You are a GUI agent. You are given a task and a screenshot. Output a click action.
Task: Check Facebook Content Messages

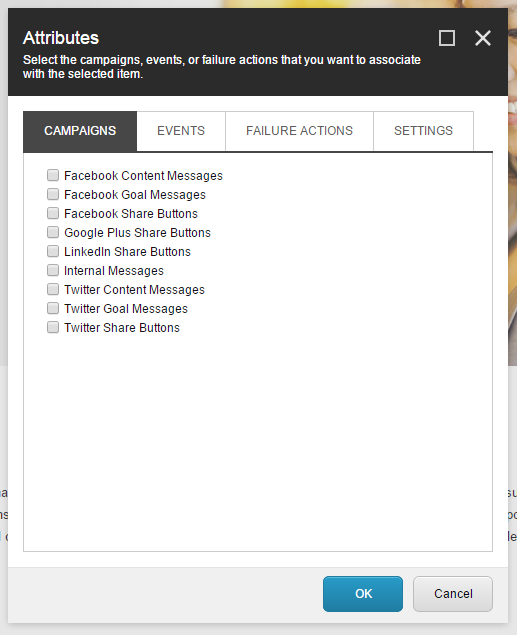(53, 175)
